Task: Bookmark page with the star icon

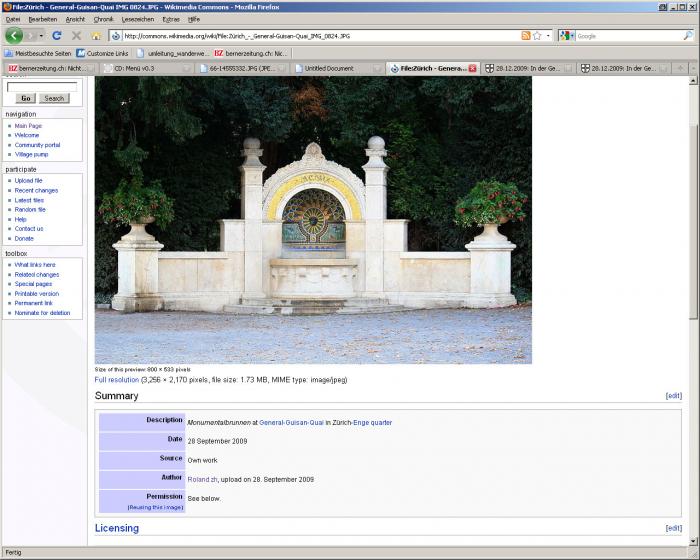Action: click(537, 35)
